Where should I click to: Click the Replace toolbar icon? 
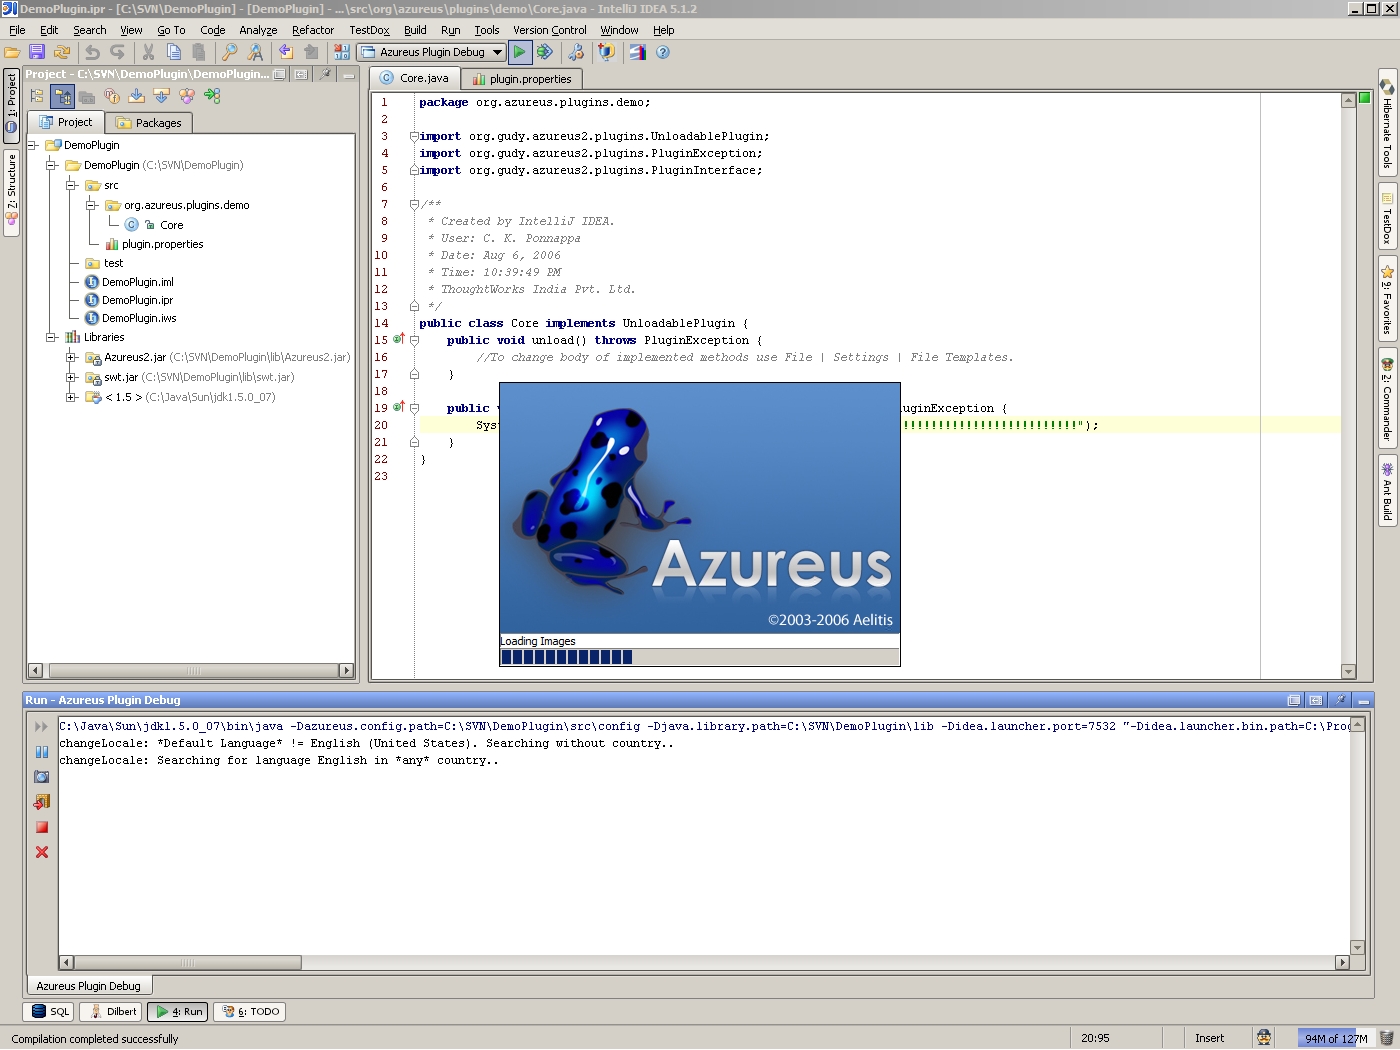[255, 52]
